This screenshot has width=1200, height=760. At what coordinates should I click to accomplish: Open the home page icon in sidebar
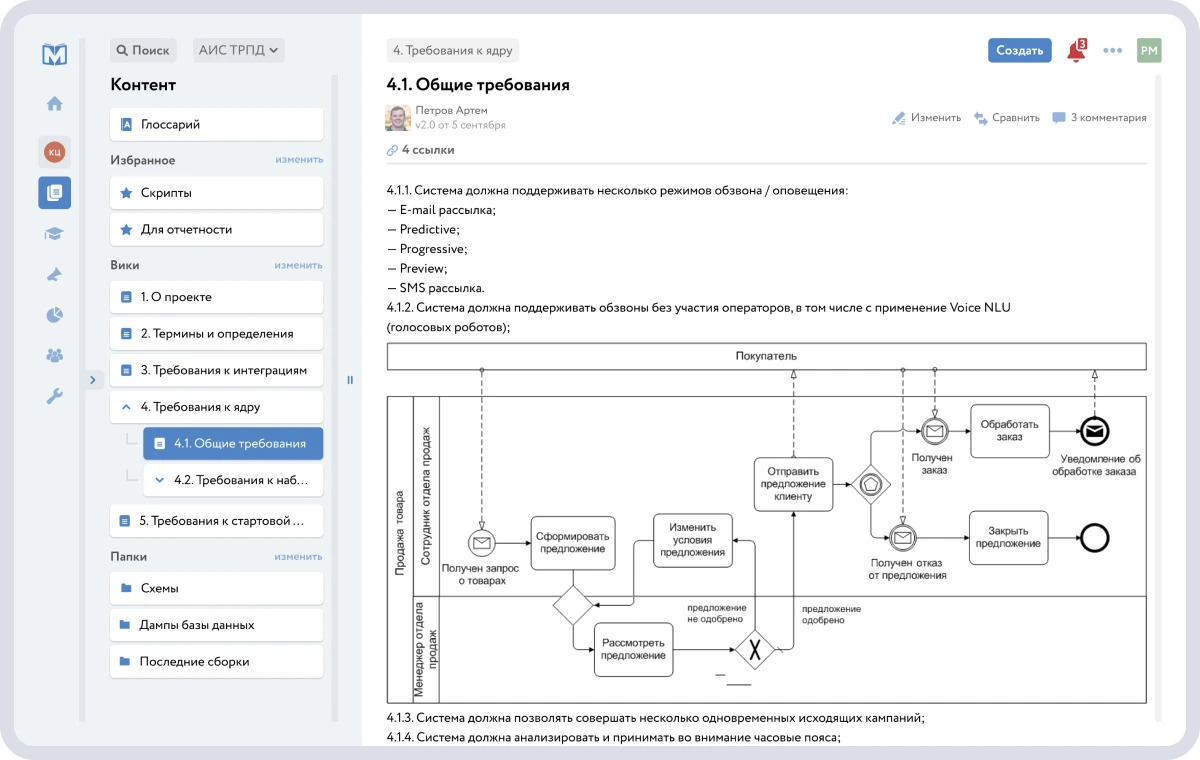click(54, 103)
